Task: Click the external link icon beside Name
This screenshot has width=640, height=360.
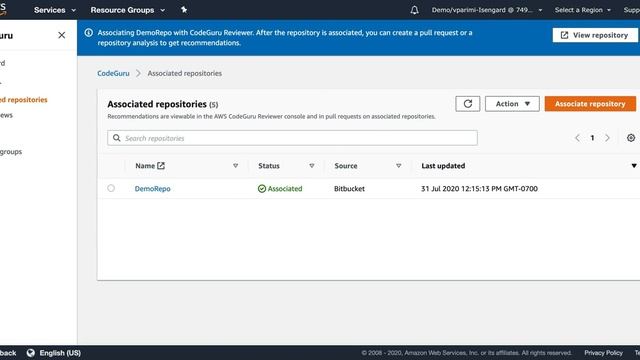Action: tap(161, 165)
